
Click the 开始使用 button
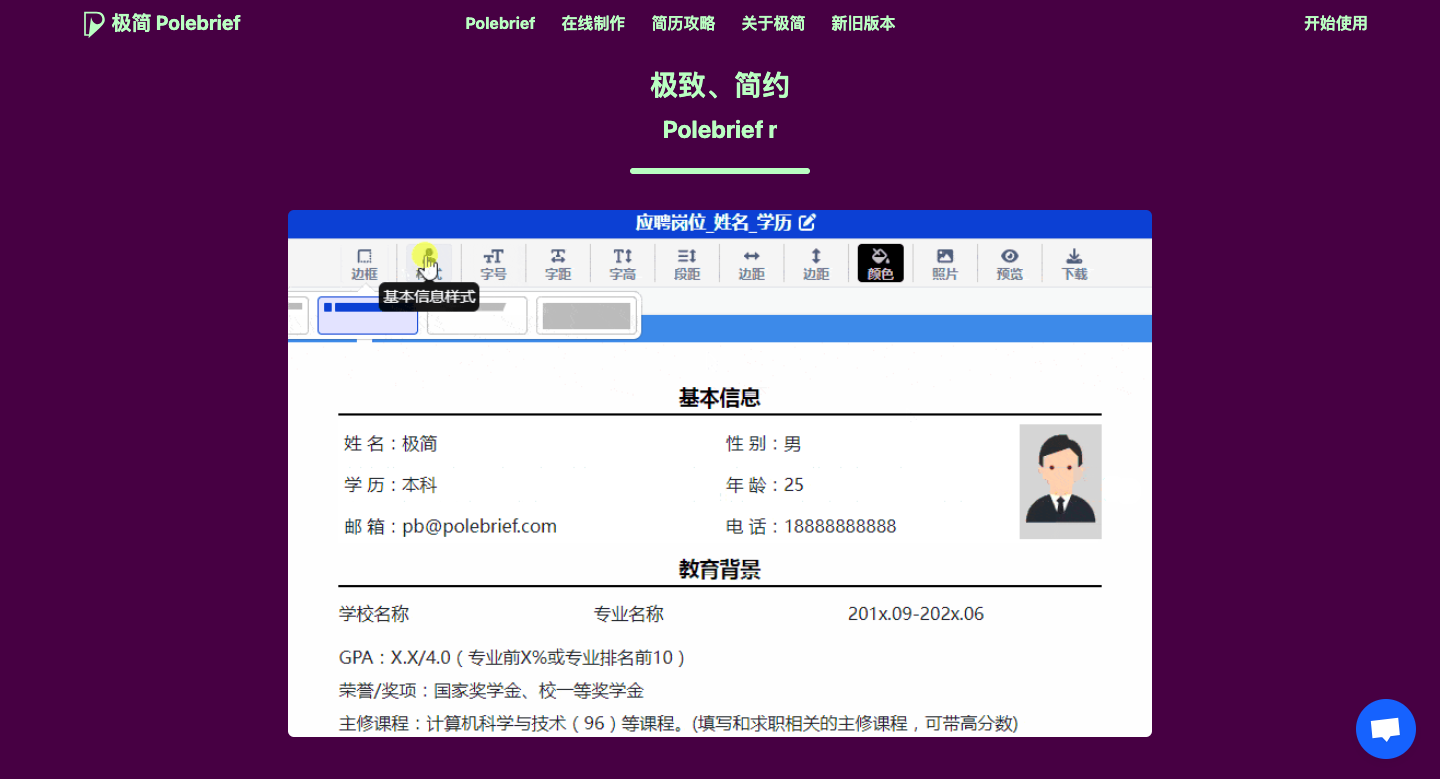(1336, 23)
